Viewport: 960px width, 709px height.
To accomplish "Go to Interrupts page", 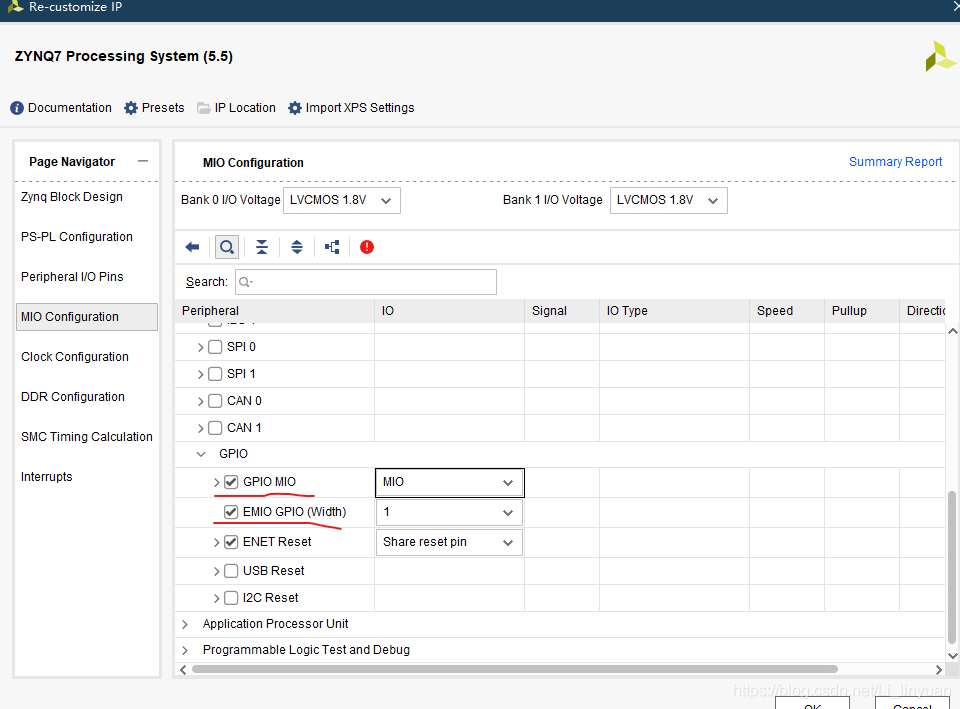I will [x=47, y=476].
